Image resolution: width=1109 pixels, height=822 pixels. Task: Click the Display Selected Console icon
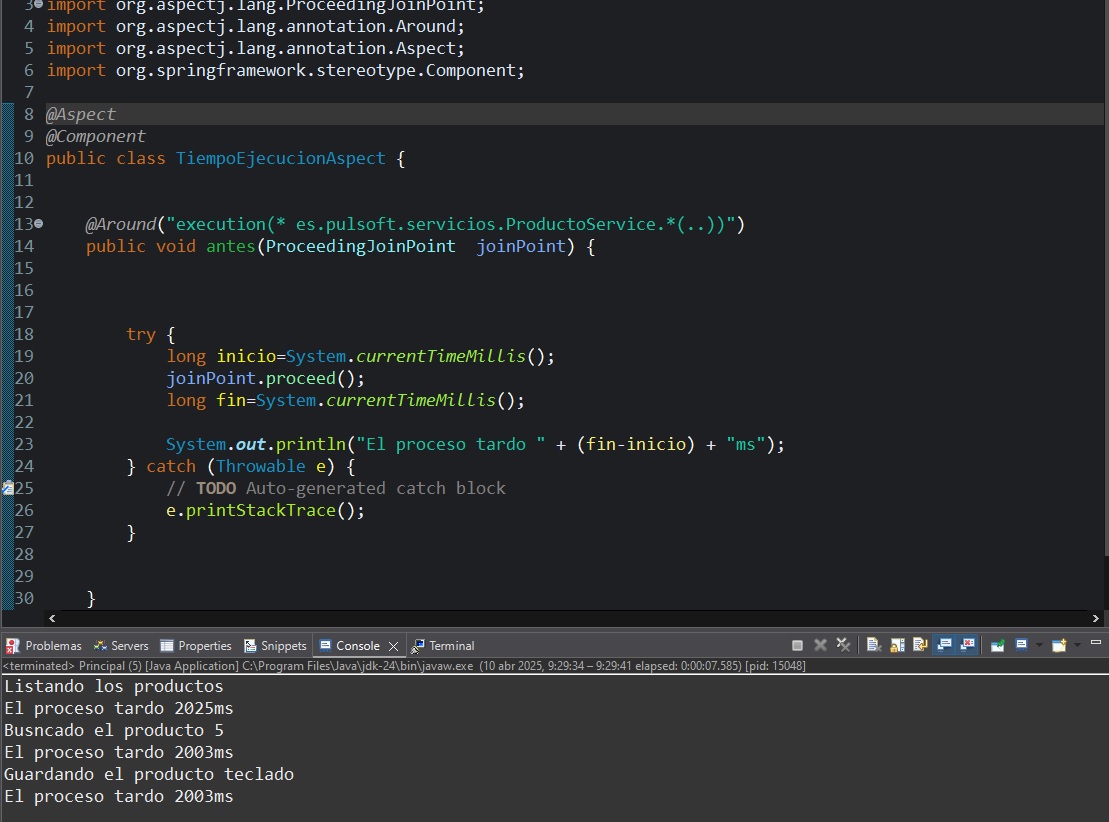1021,646
